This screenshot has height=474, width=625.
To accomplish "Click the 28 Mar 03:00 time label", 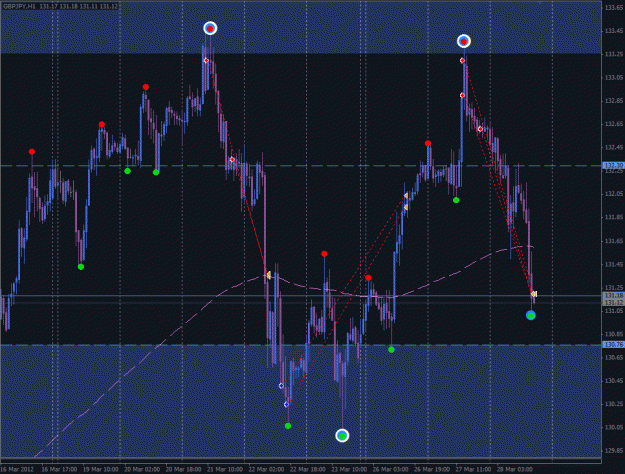I will (515, 469).
